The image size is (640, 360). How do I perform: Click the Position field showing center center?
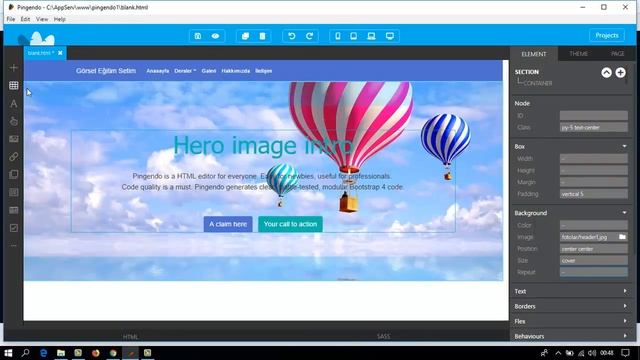(x=593, y=249)
